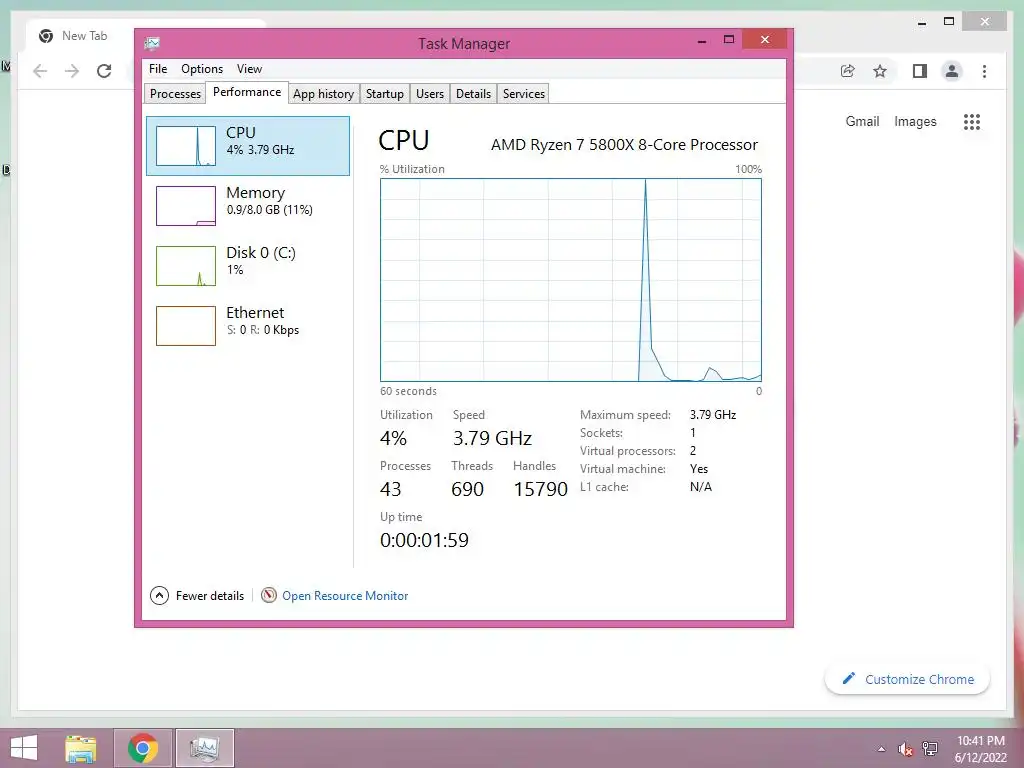Open the Google apps grid icon

pyautogui.click(x=972, y=121)
